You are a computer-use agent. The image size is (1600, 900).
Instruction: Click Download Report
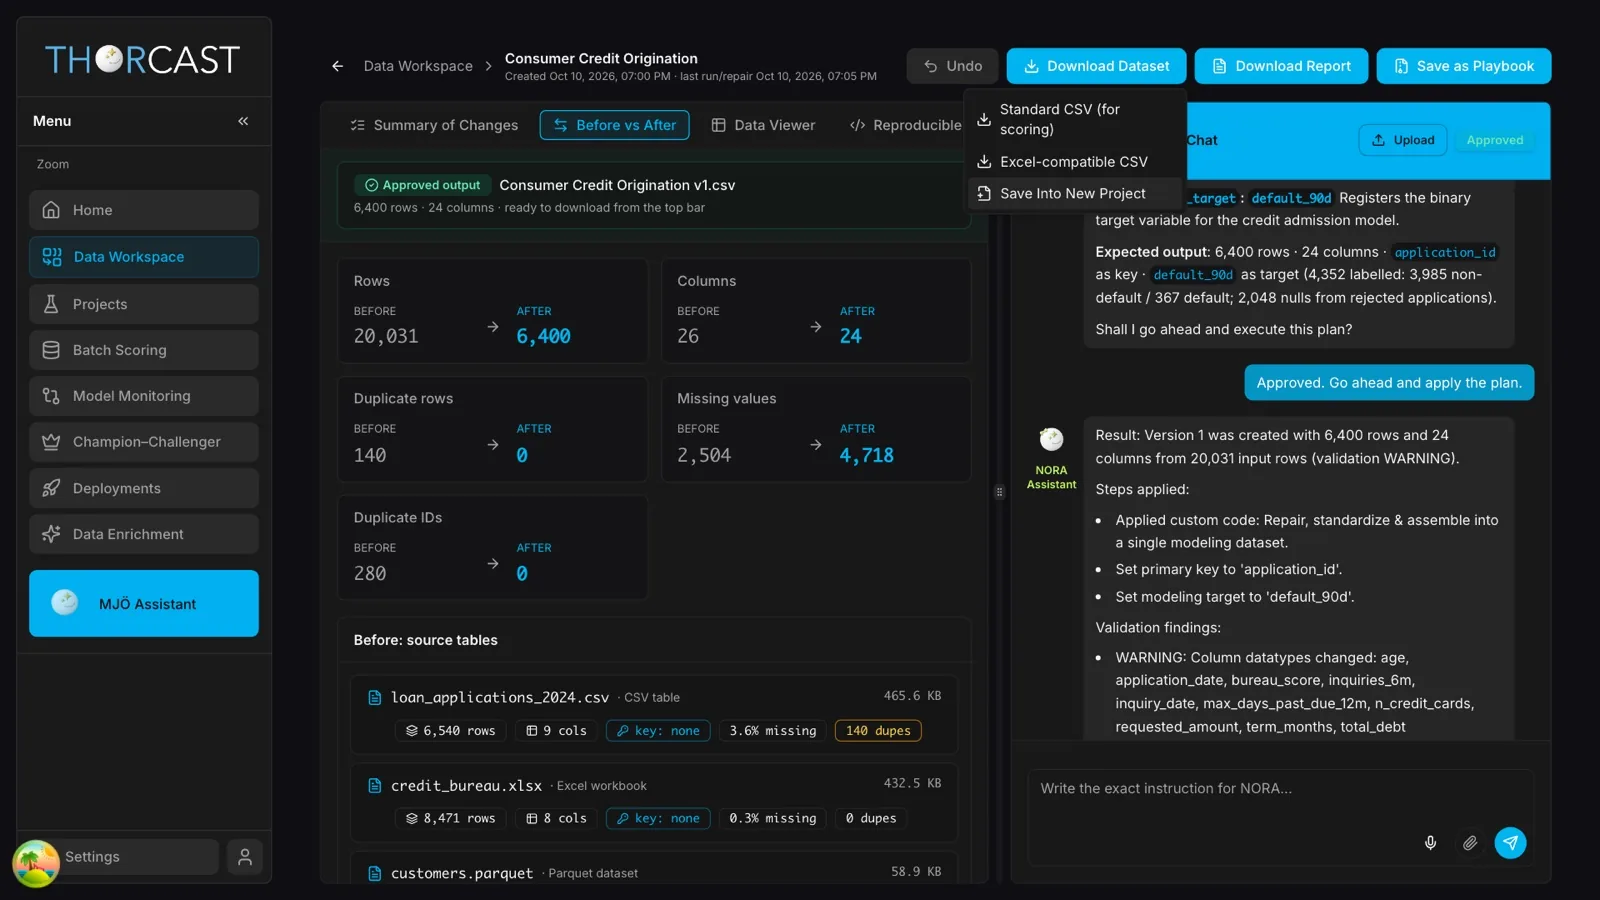point(1281,66)
